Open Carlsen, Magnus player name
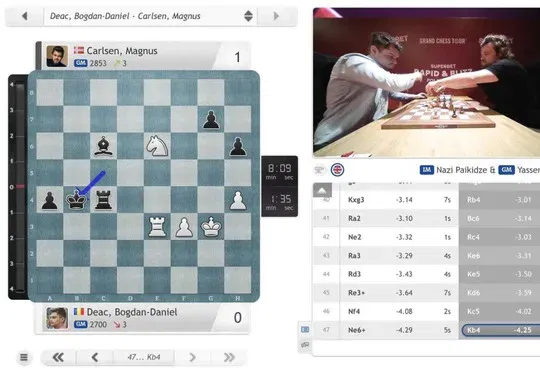Screen dimensions: 540x372 122,51
